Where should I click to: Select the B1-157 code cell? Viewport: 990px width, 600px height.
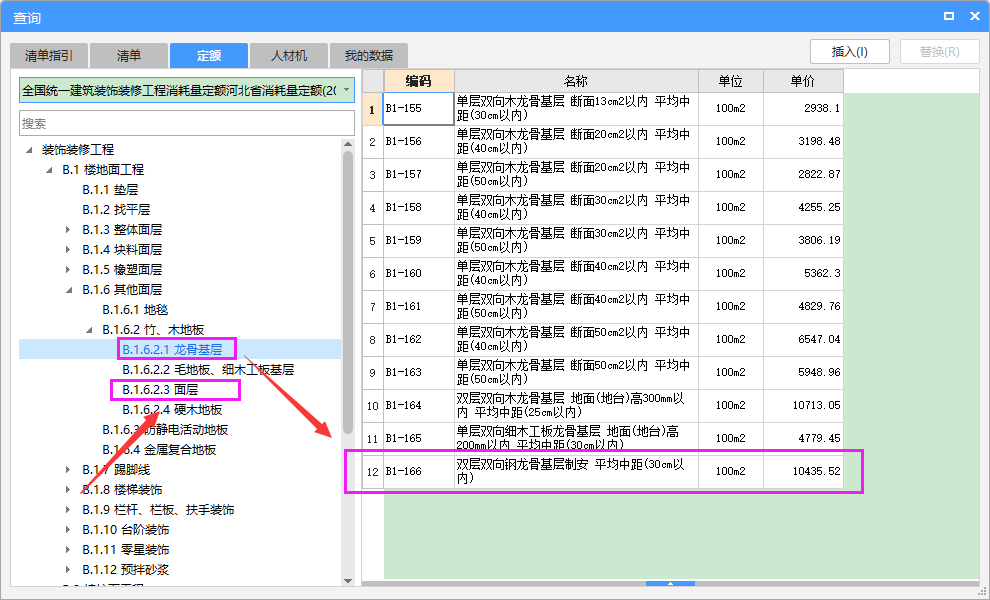[419, 174]
